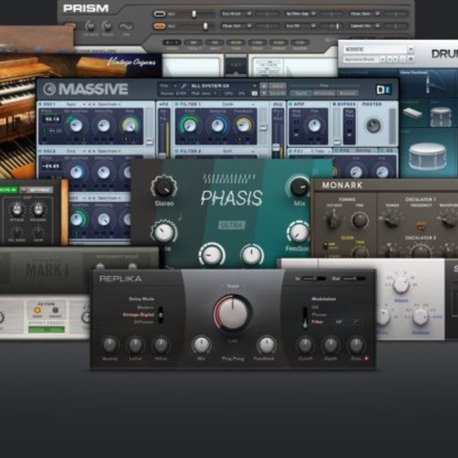Click the Vintage Organs banner image
458x458 pixels.
click(80, 65)
